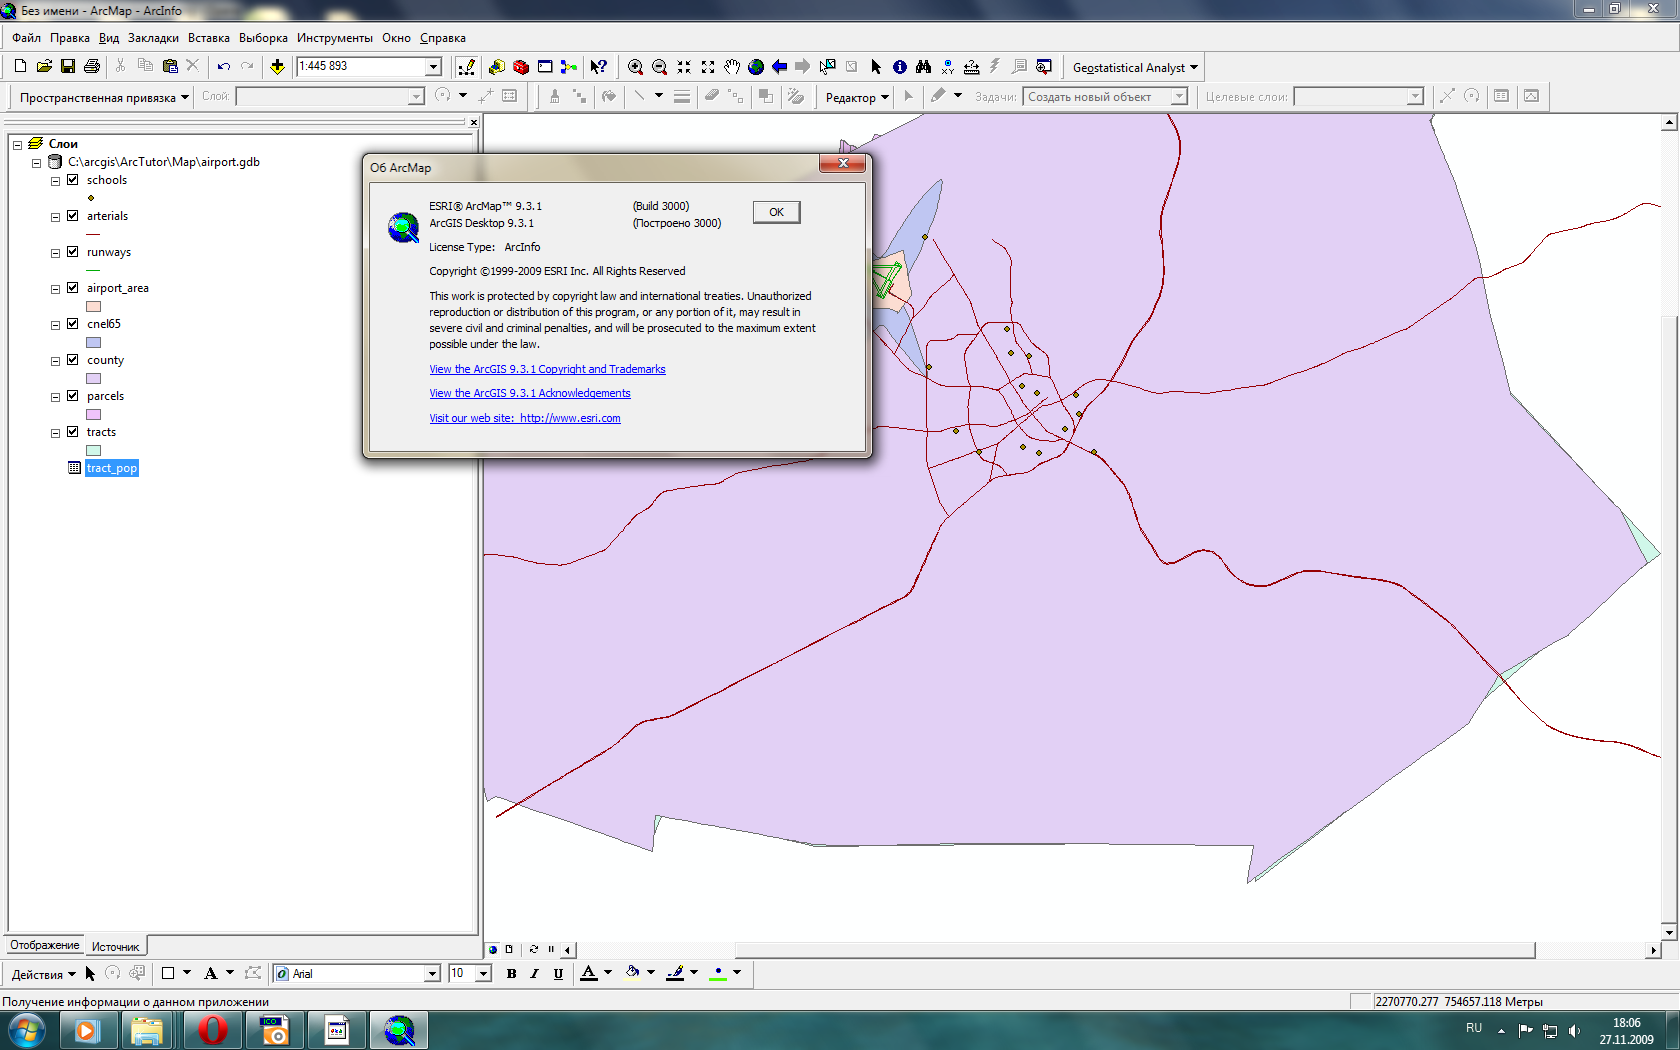This screenshot has width=1680, height=1050.
Task: Click the Fixed Zoom In icon
Action: 684,66
